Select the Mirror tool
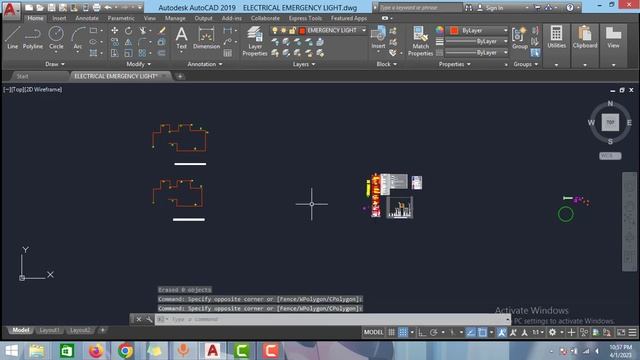The width and height of the screenshot is (640, 360). (x=129, y=42)
